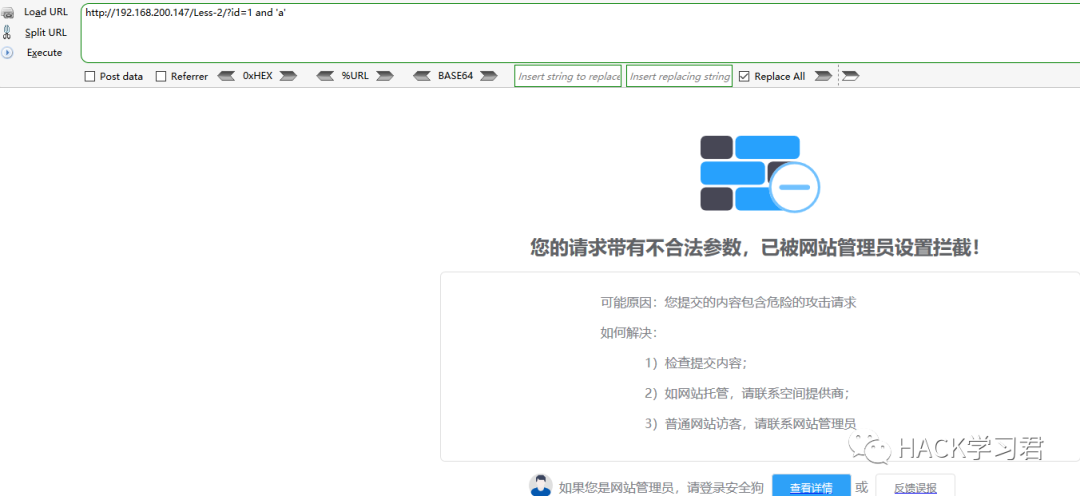
Task: Click the blocked request heading text
Action: [755, 248]
